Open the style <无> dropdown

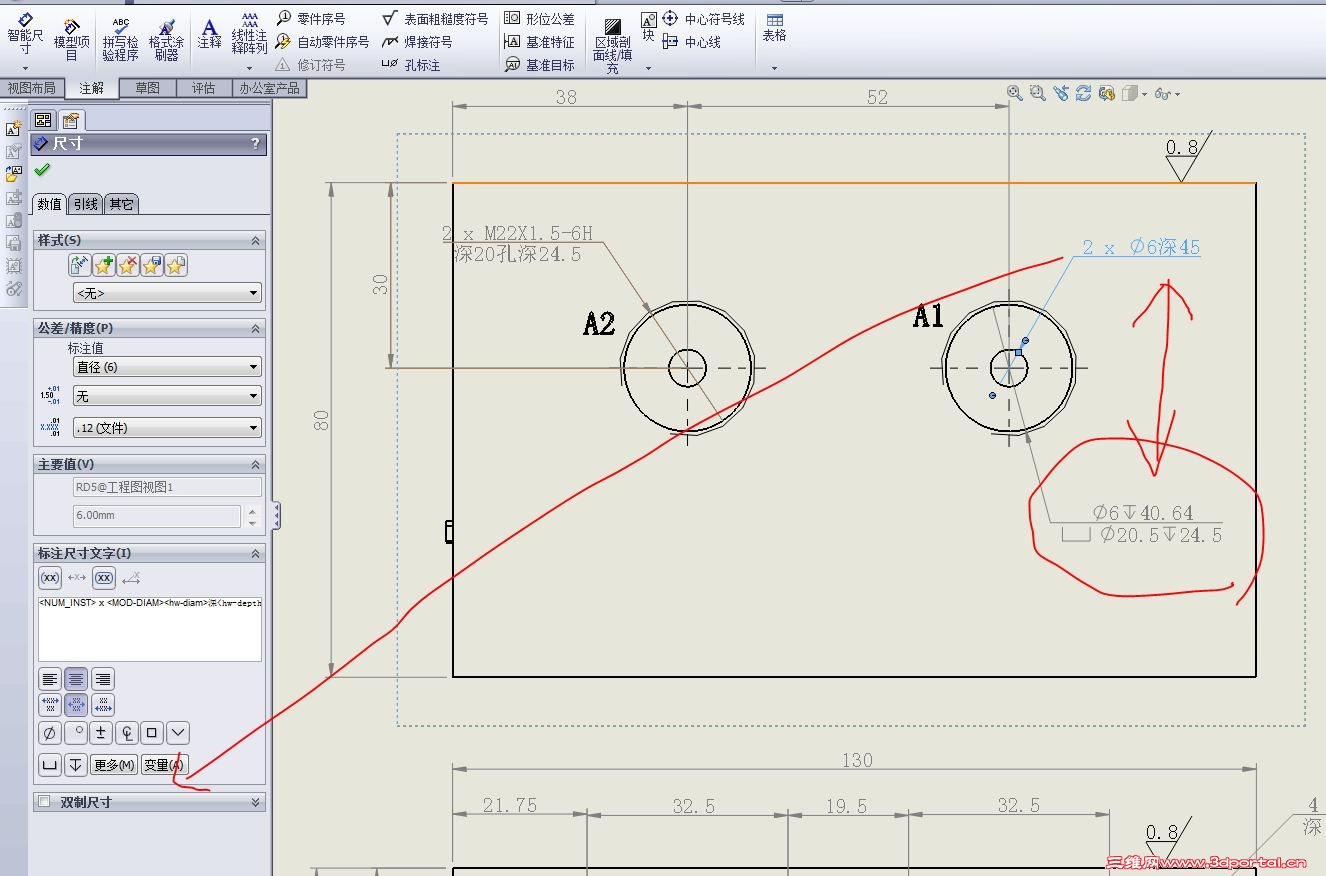[x=168, y=293]
